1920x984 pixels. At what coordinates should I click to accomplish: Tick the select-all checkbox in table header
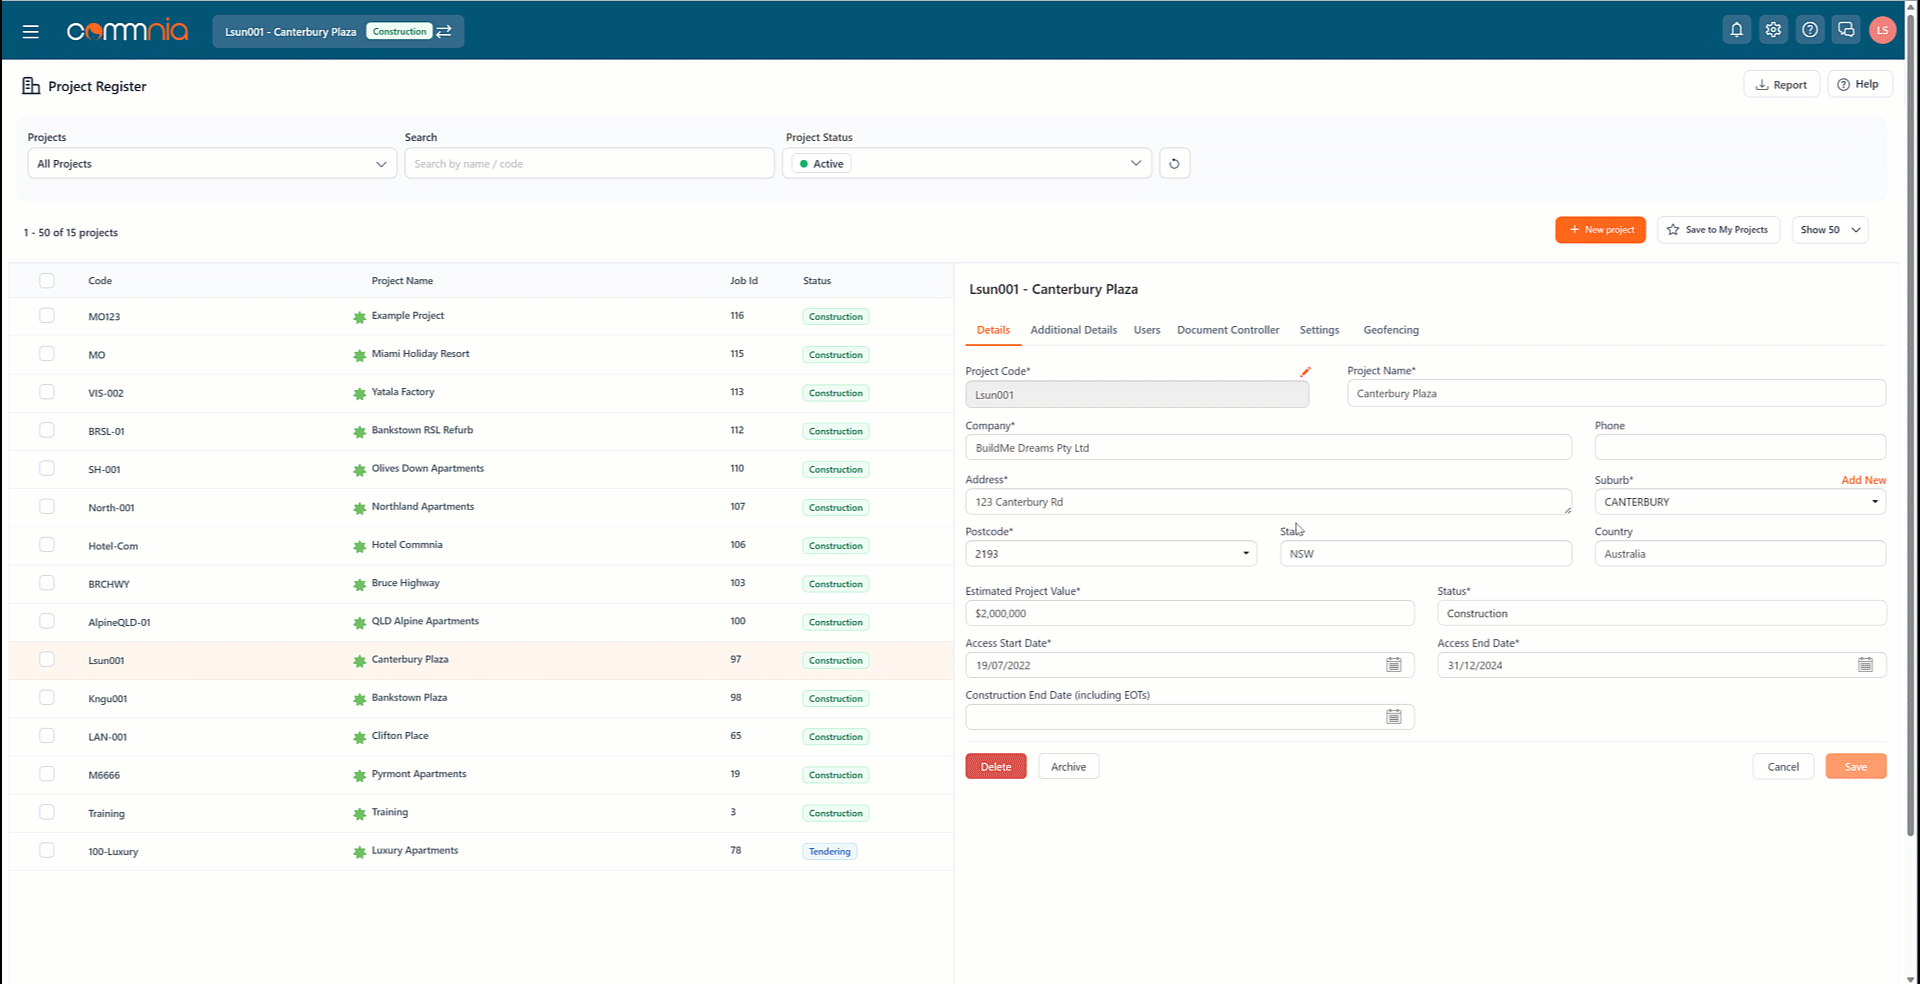[47, 281]
